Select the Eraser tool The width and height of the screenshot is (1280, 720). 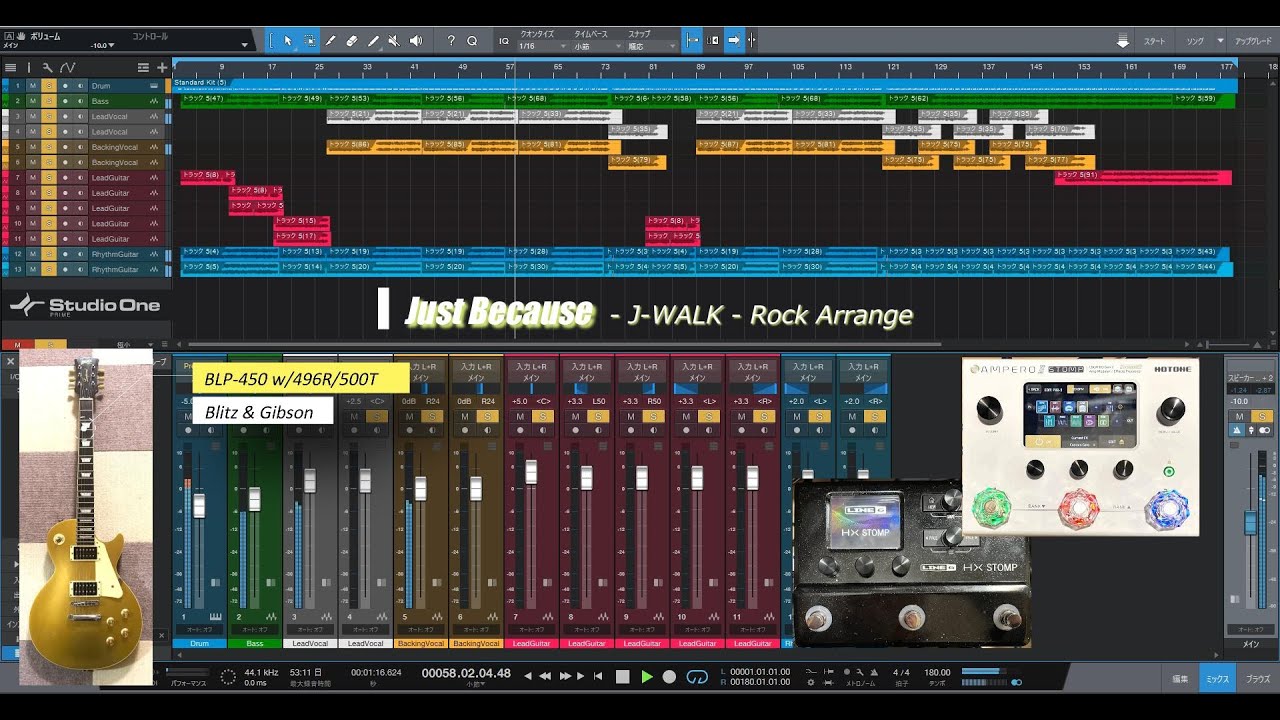[352, 41]
